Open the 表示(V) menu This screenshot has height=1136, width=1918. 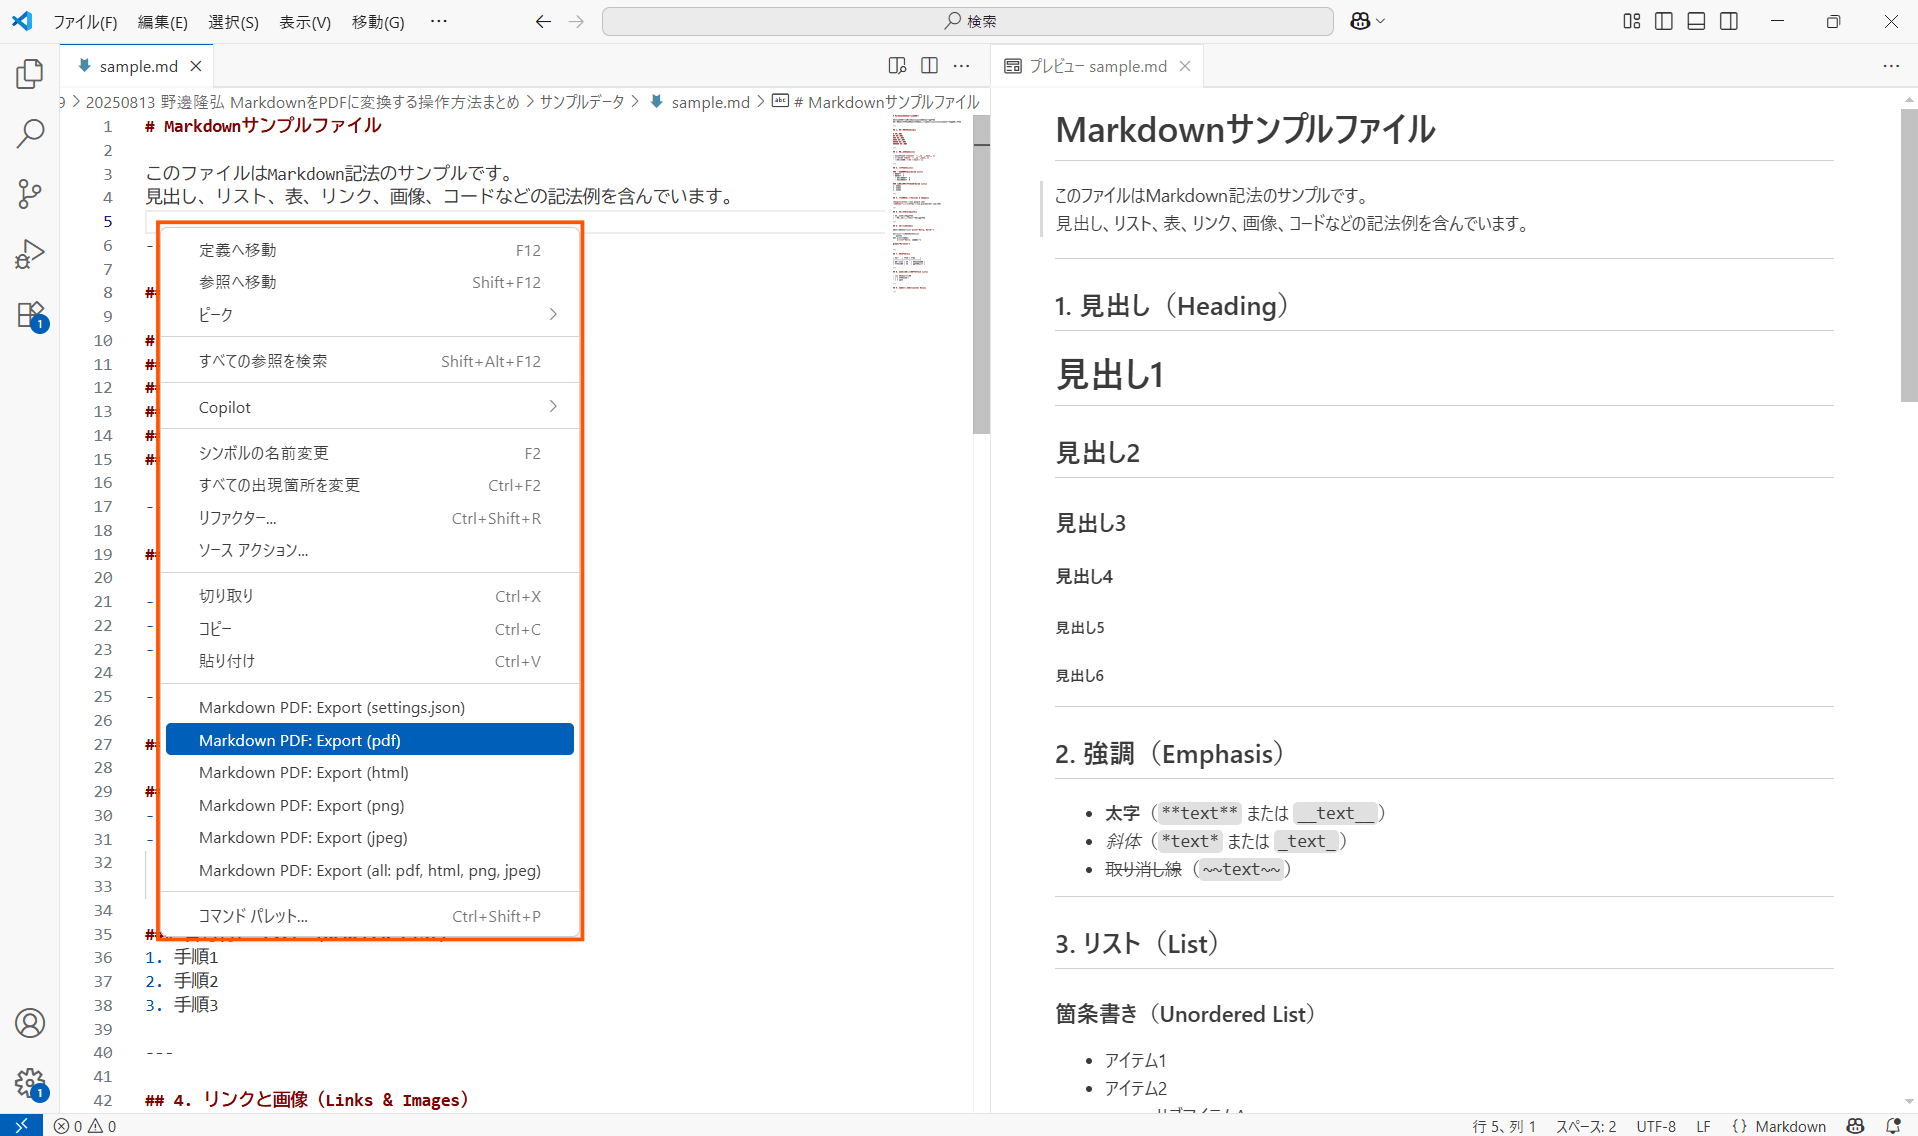(304, 21)
